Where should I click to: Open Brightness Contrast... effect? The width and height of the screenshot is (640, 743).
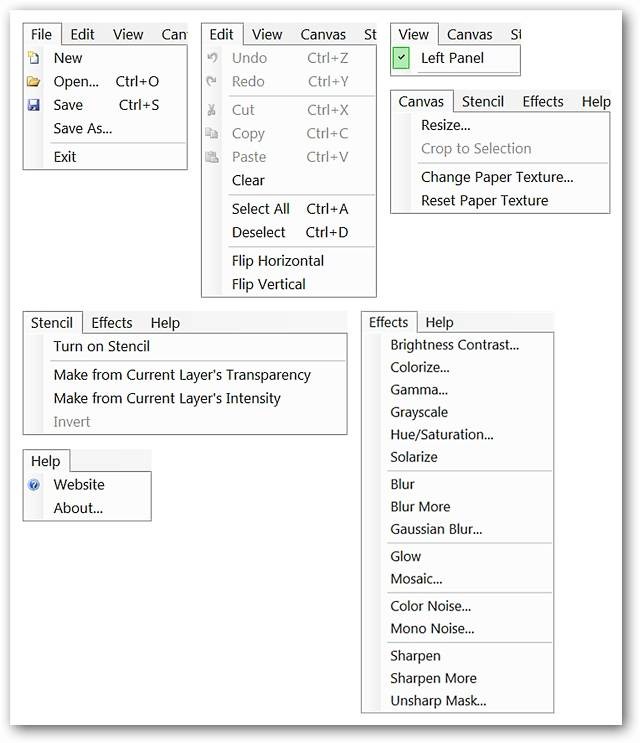point(455,345)
